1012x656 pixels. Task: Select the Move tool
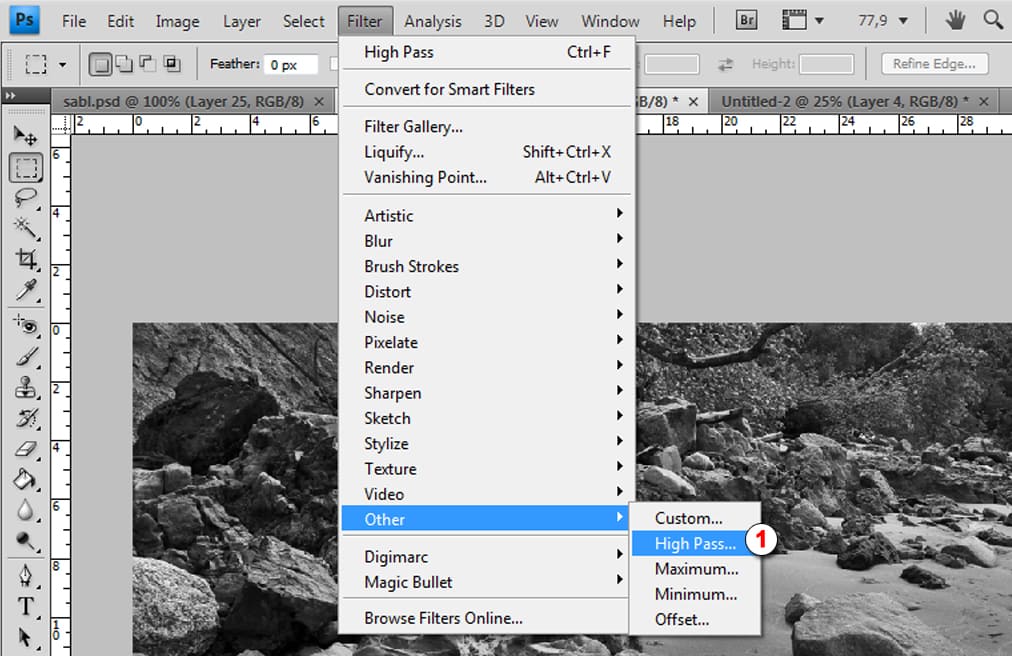25,135
